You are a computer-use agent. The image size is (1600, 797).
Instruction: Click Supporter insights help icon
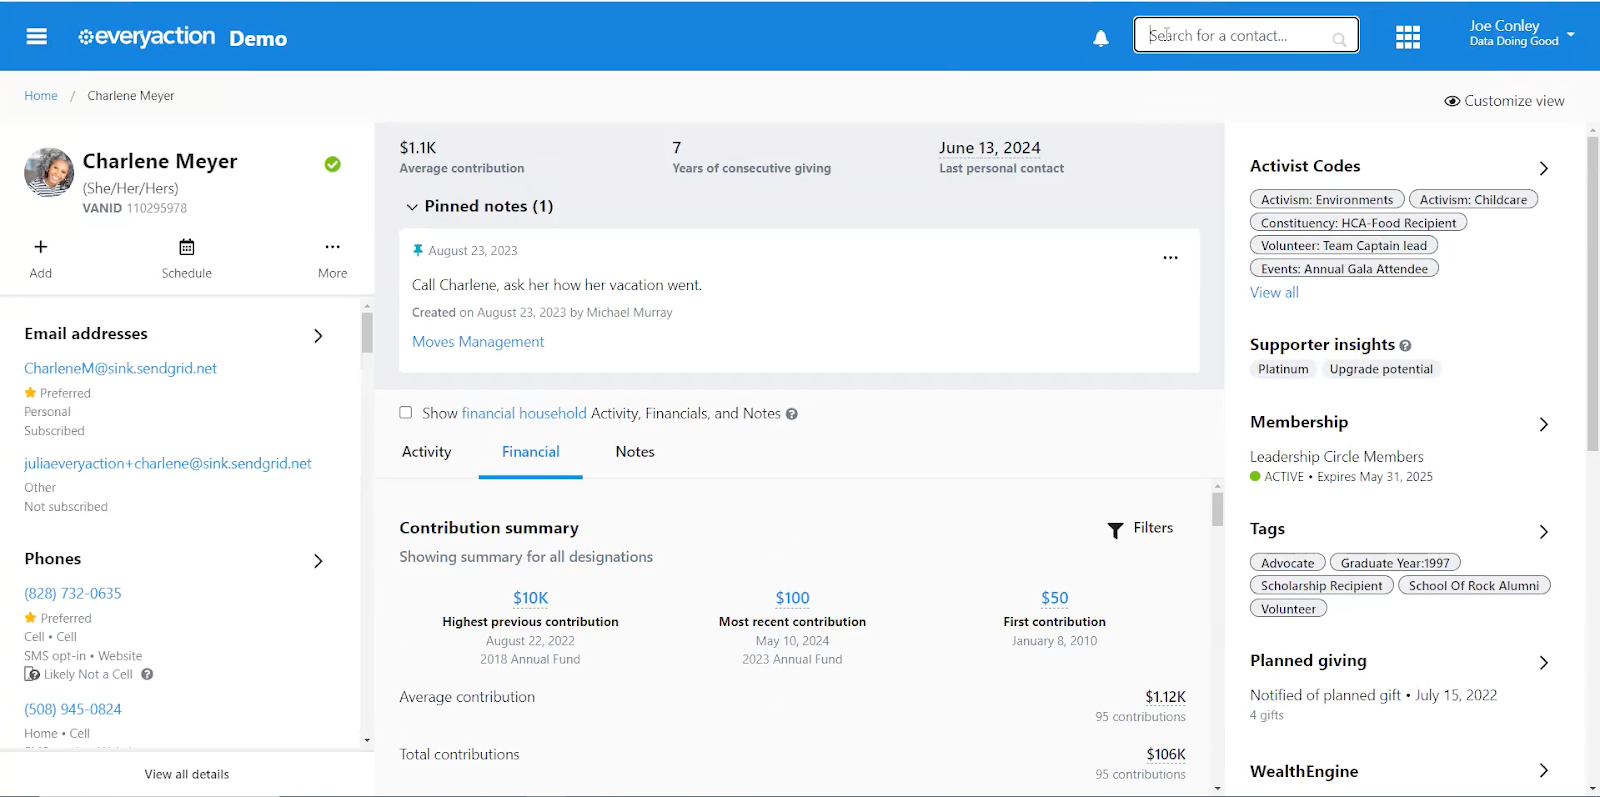[x=1405, y=346]
